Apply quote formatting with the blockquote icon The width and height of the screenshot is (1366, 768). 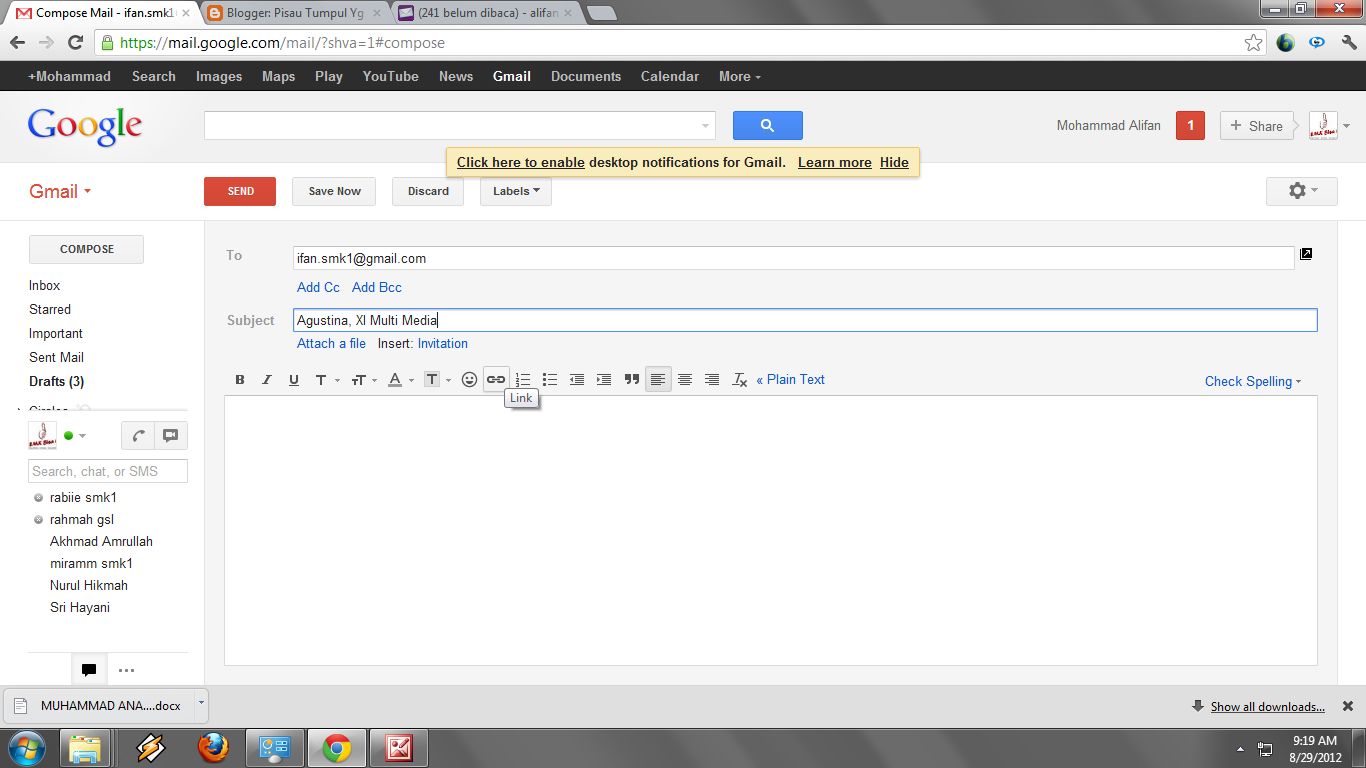(x=631, y=379)
